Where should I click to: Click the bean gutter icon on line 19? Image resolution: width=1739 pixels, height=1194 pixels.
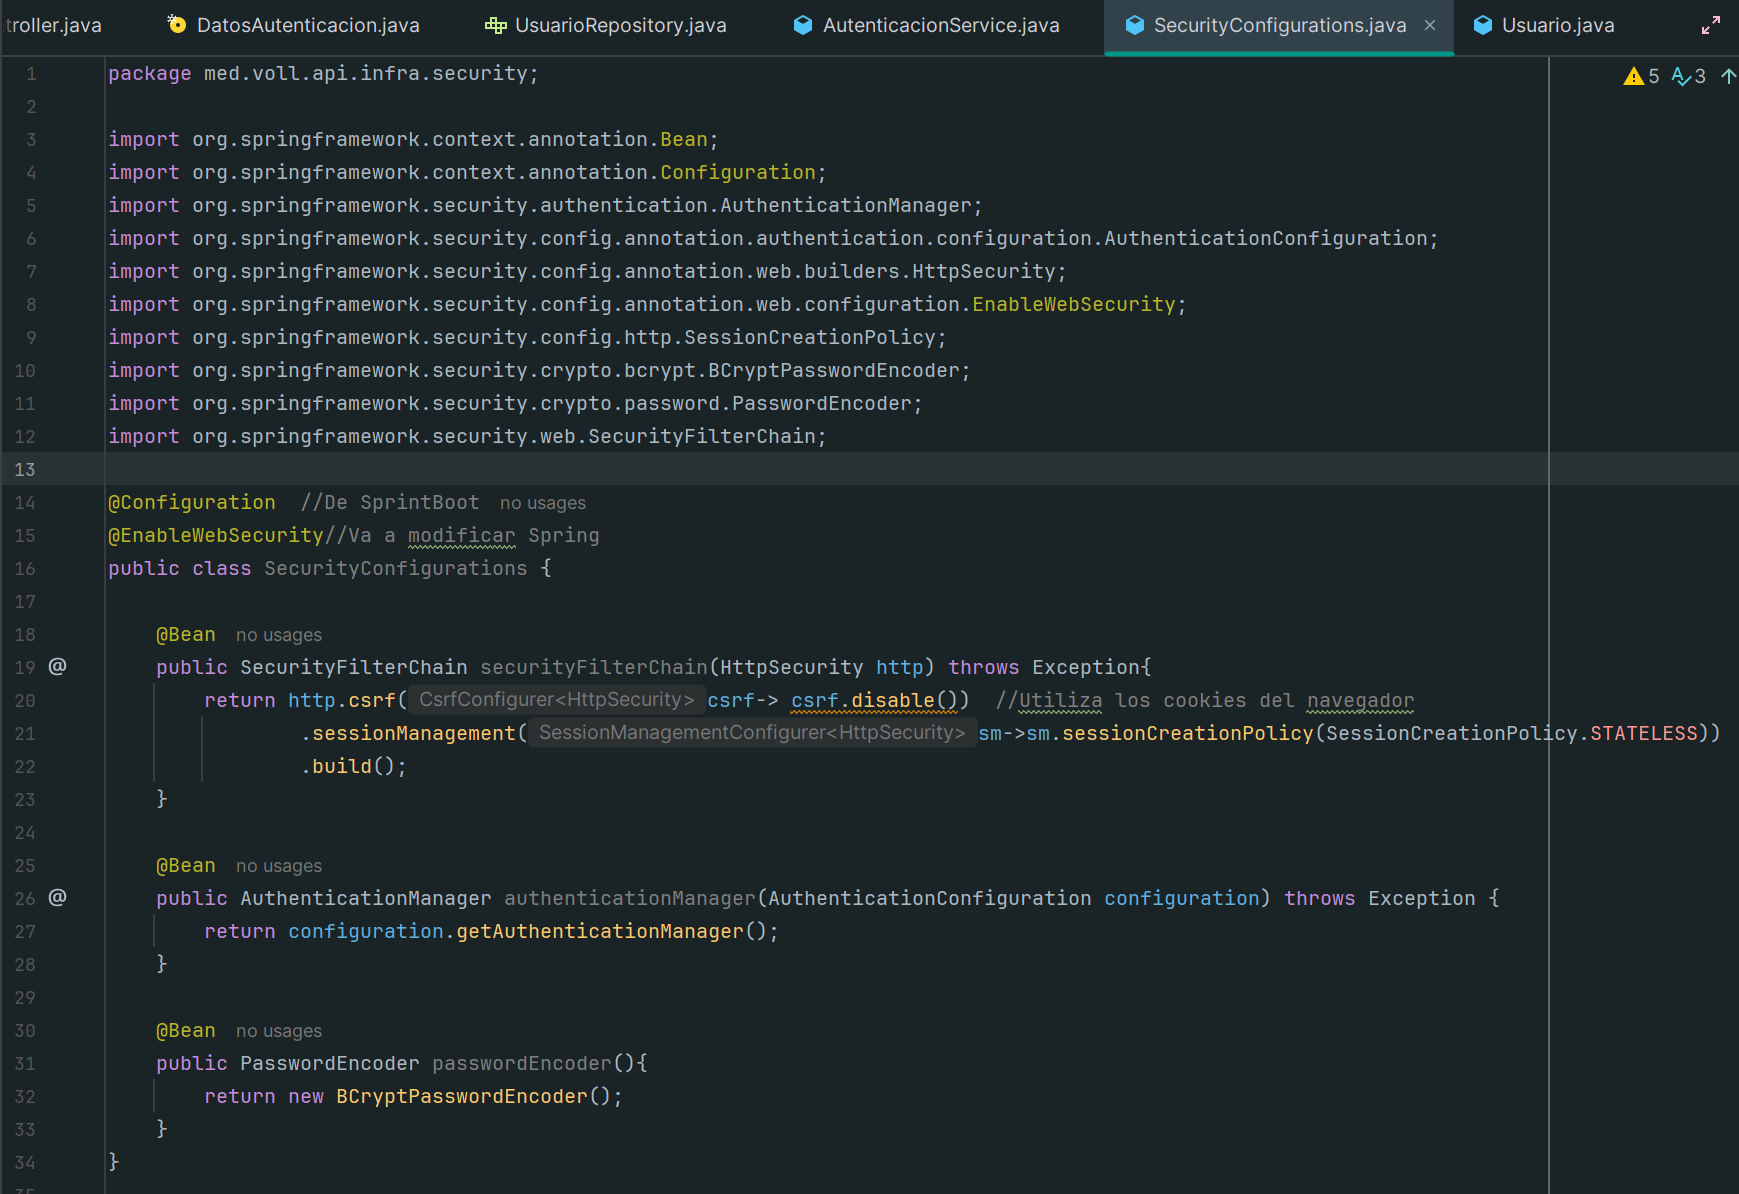tap(58, 666)
